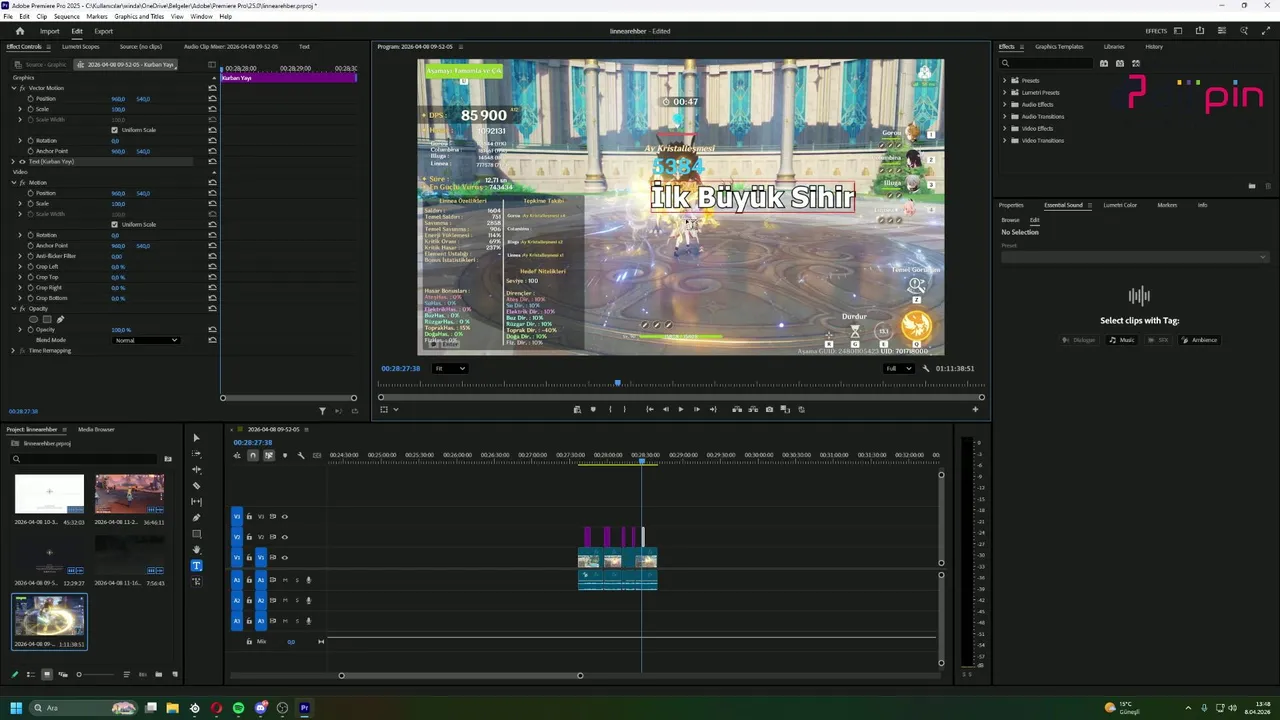Select the Music audio tag
The width and height of the screenshot is (1280, 720).
click(1122, 340)
